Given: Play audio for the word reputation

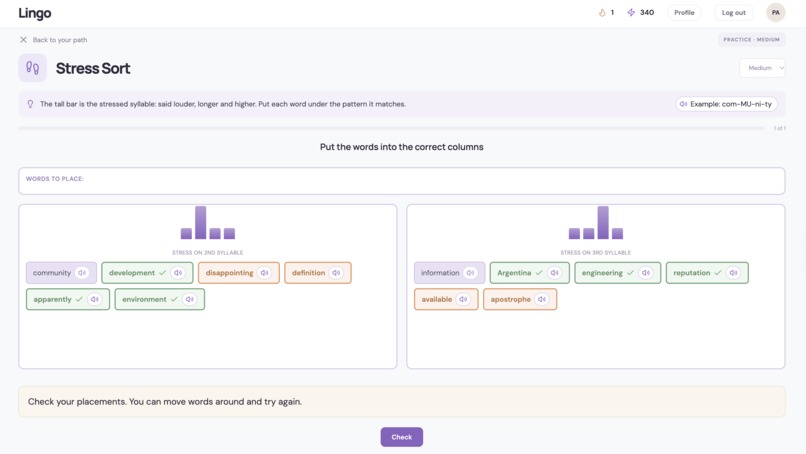Looking at the screenshot, I should [x=734, y=273].
